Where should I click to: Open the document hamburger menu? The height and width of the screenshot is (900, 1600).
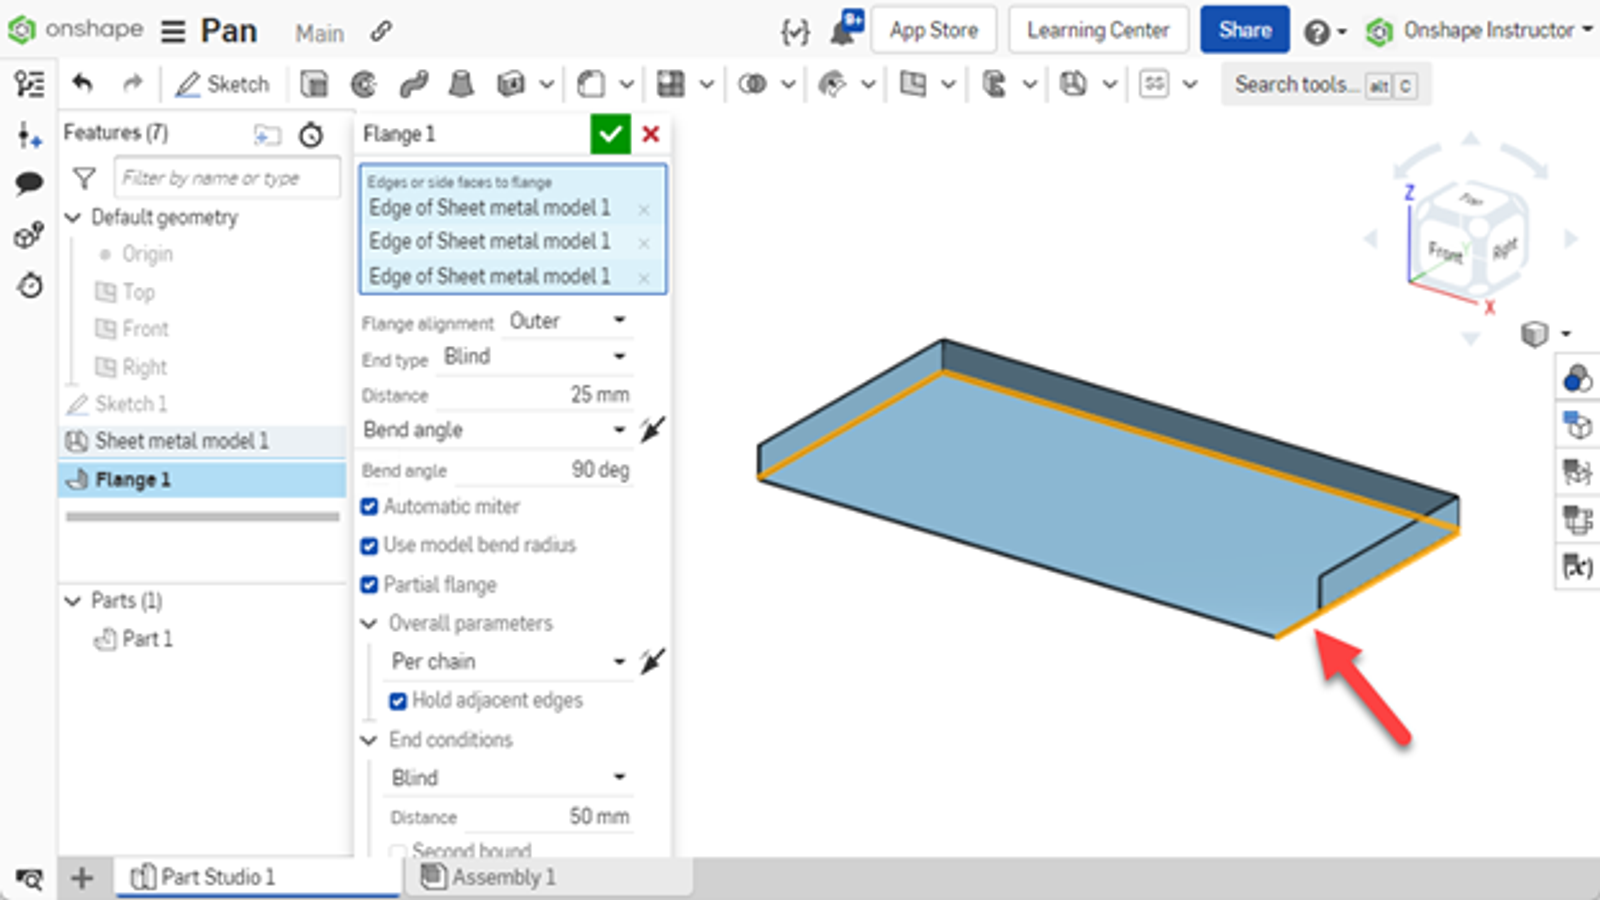tap(173, 30)
